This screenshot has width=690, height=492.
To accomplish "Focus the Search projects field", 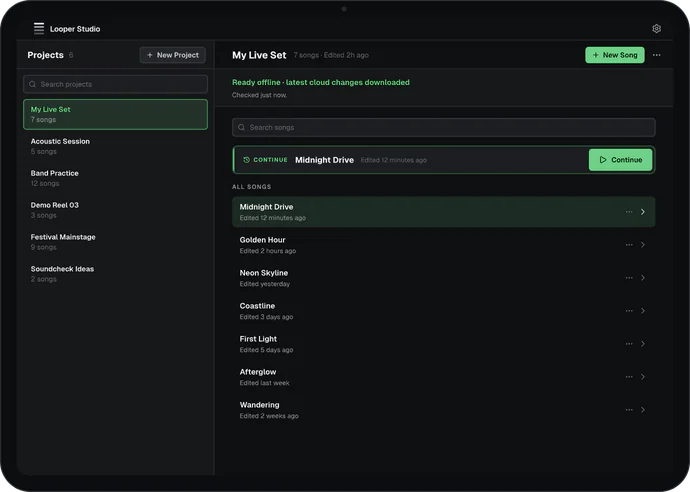I will click(x=115, y=84).
